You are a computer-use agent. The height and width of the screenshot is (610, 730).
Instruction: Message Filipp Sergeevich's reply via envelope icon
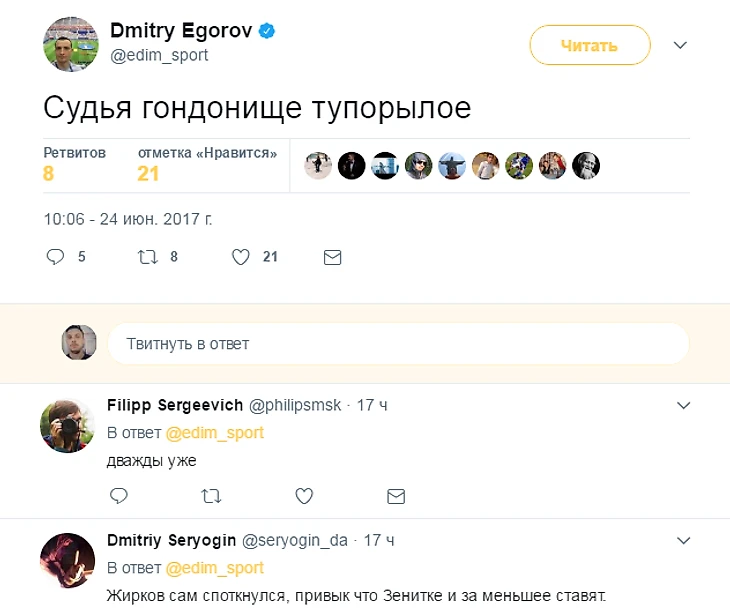[396, 495]
